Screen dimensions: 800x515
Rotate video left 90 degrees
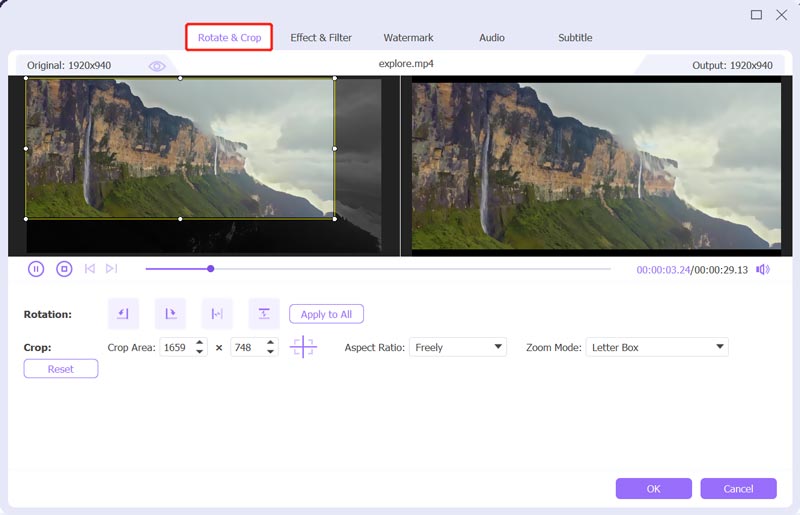tap(123, 313)
